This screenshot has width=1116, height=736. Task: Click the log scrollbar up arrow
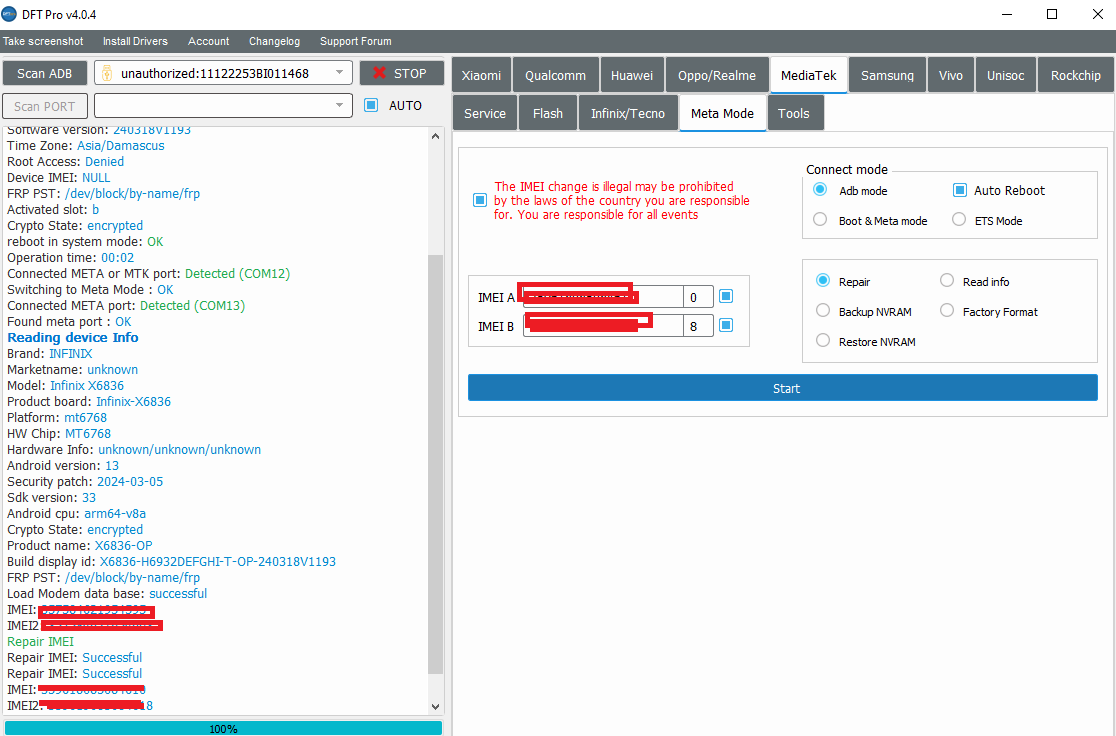[x=435, y=135]
